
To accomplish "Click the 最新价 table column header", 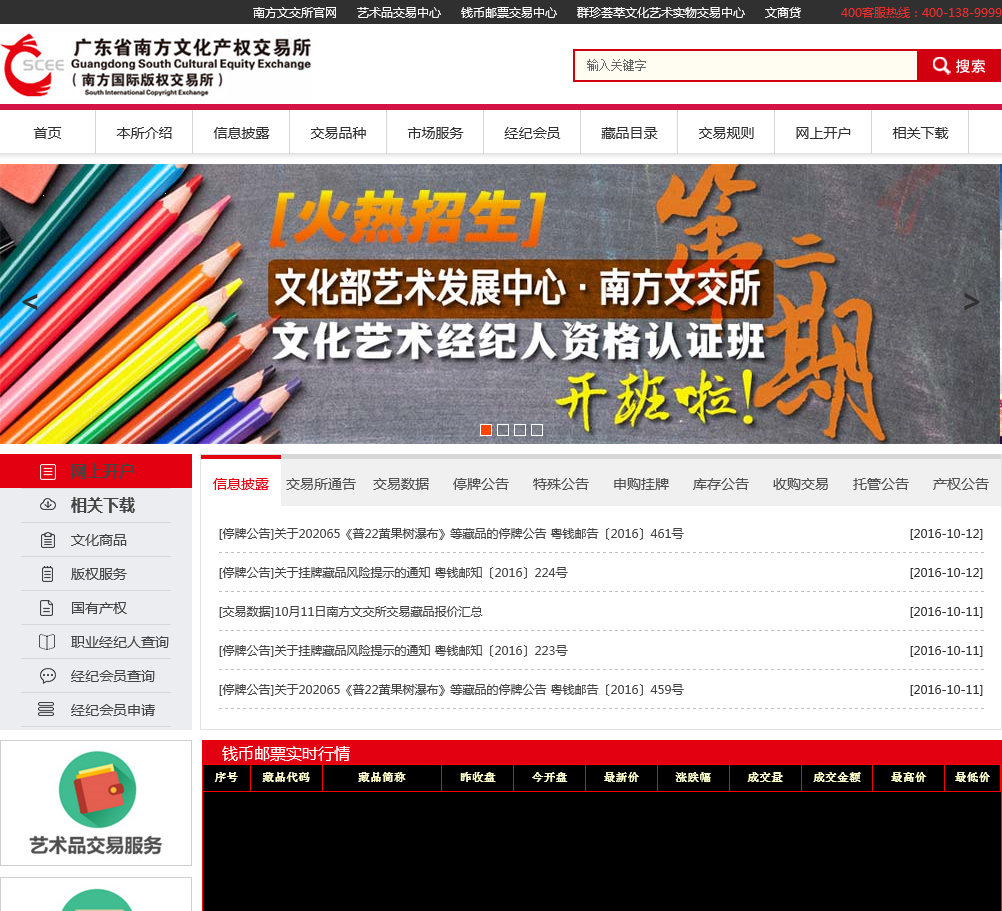I will (621, 777).
